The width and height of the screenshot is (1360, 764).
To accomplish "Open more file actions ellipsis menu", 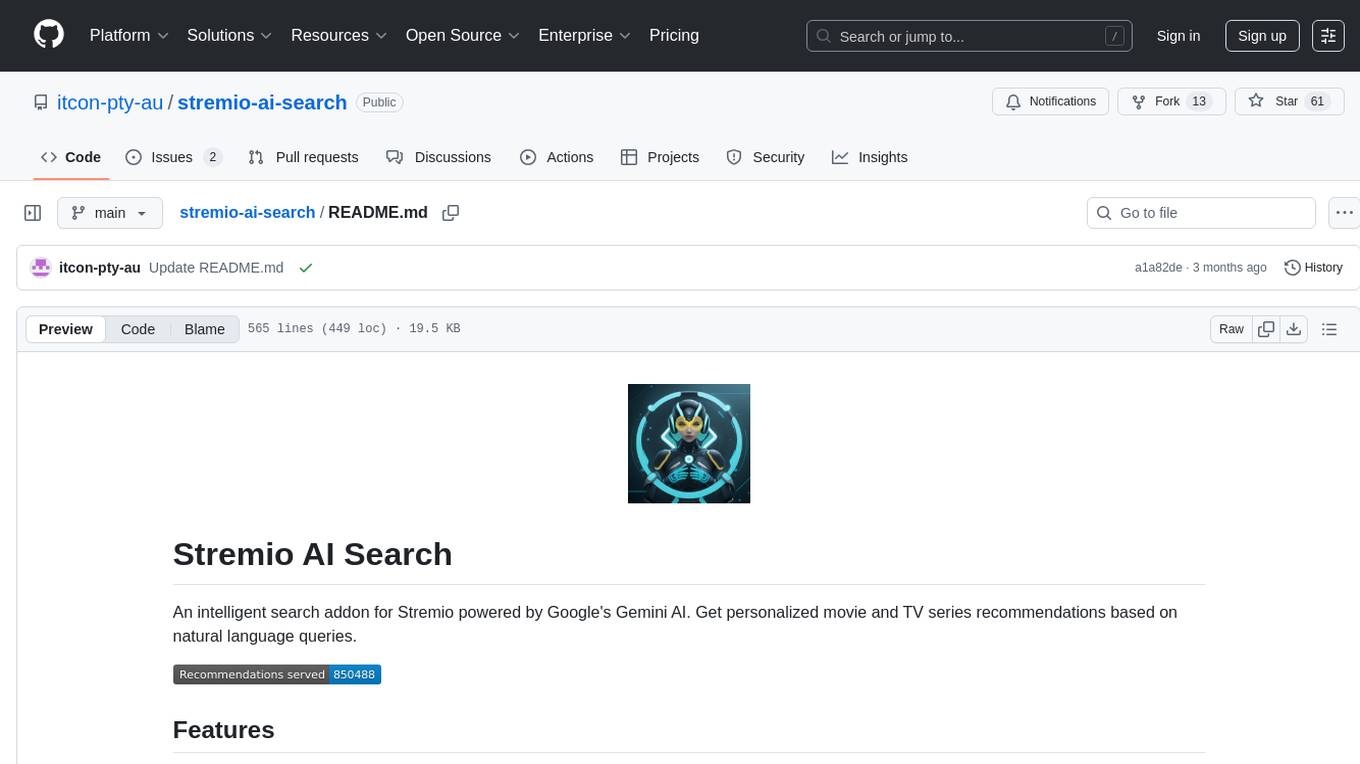I will (x=1344, y=213).
